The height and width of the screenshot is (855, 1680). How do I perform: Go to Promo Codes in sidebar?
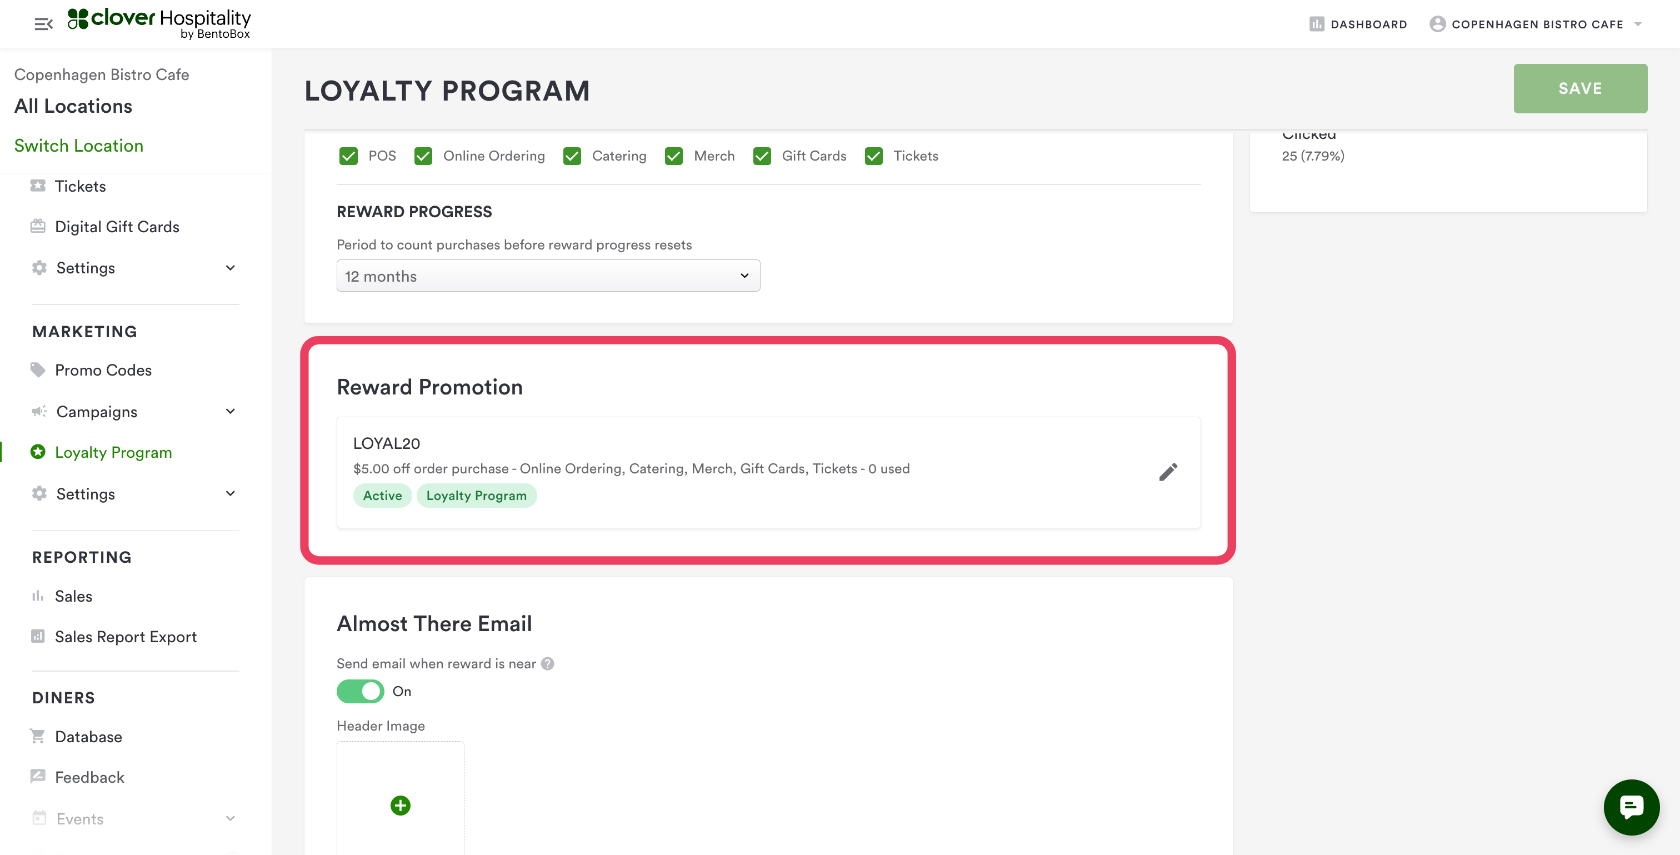click(103, 370)
